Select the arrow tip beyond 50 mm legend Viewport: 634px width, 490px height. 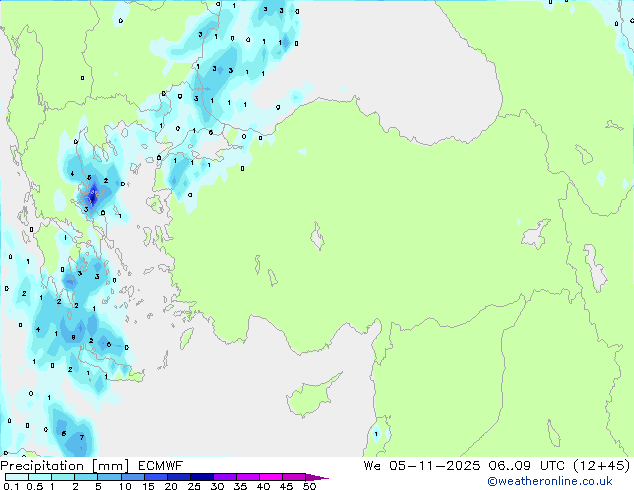317,477
